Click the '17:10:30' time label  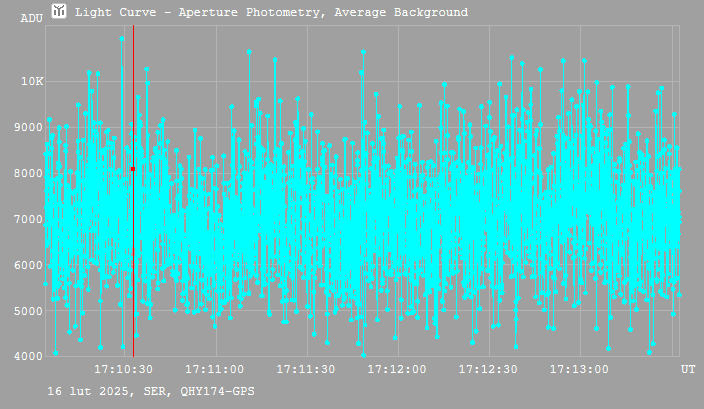123,369
